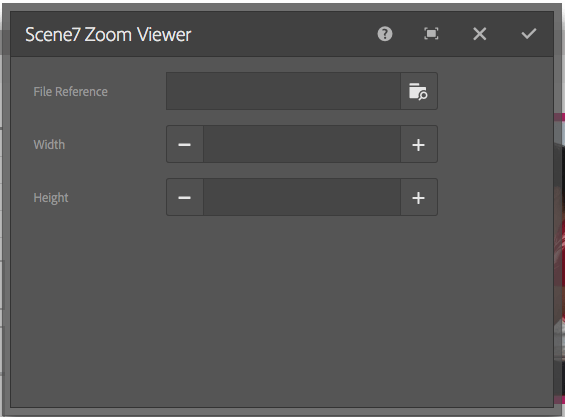The height and width of the screenshot is (417, 565).
Task: Browse assets with the folder search icon
Action: pos(419,91)
